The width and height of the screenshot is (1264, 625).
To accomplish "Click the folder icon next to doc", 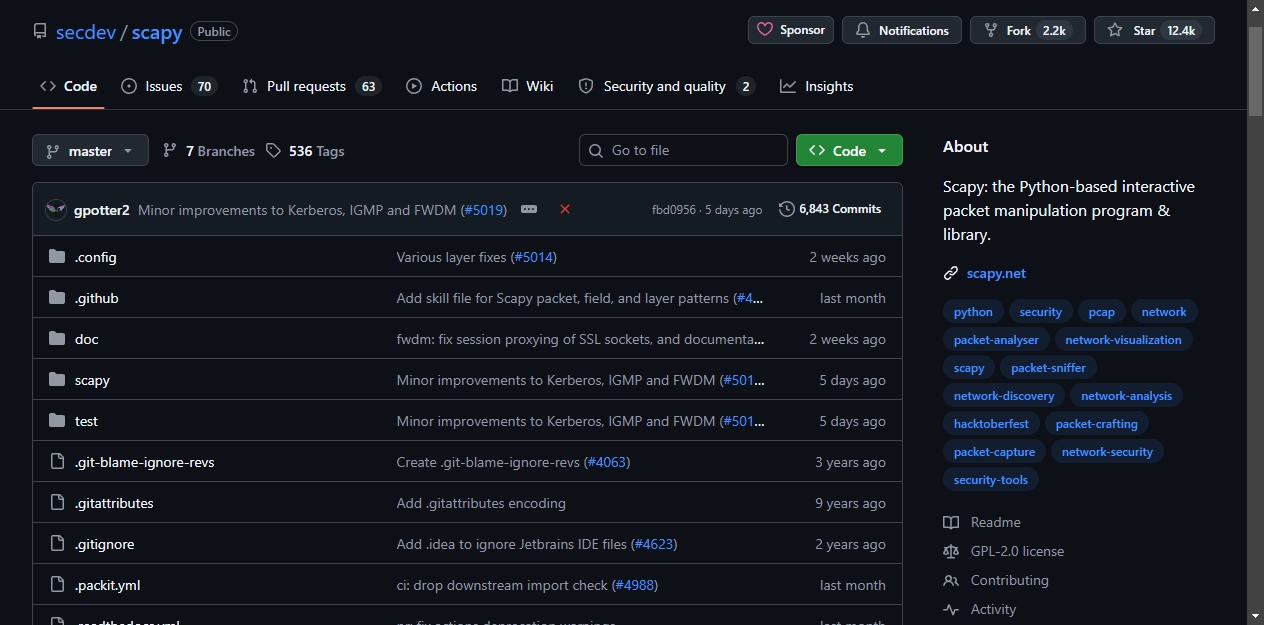I will tap(57, 339).
